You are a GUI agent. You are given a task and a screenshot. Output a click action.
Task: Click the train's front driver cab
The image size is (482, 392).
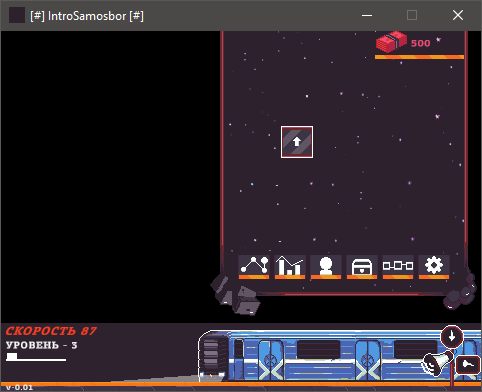click(214, 356)
